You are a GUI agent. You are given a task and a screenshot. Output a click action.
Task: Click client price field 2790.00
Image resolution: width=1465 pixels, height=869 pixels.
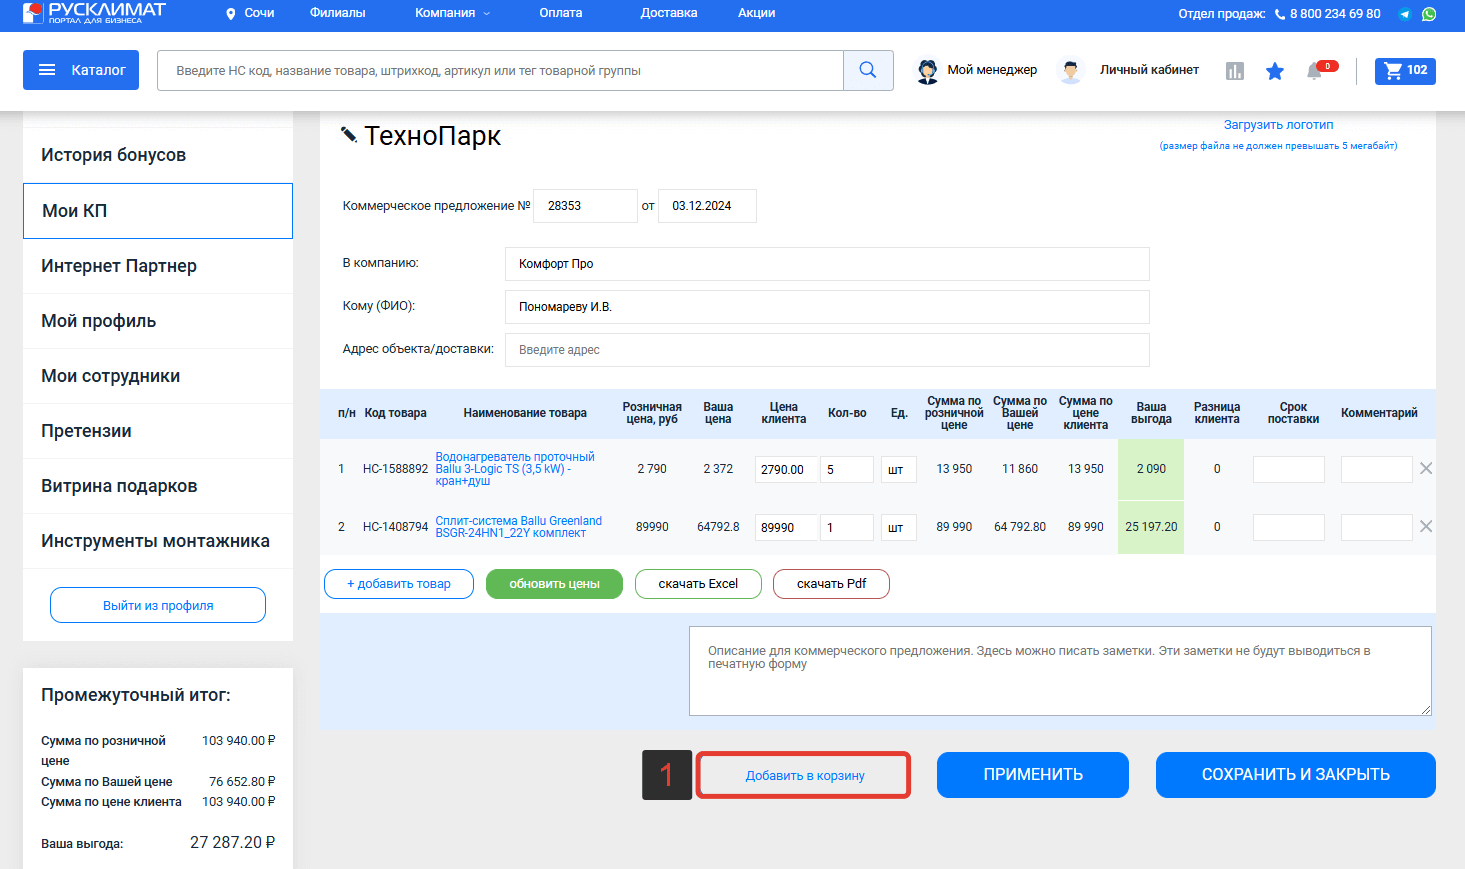tap(784, 469)
